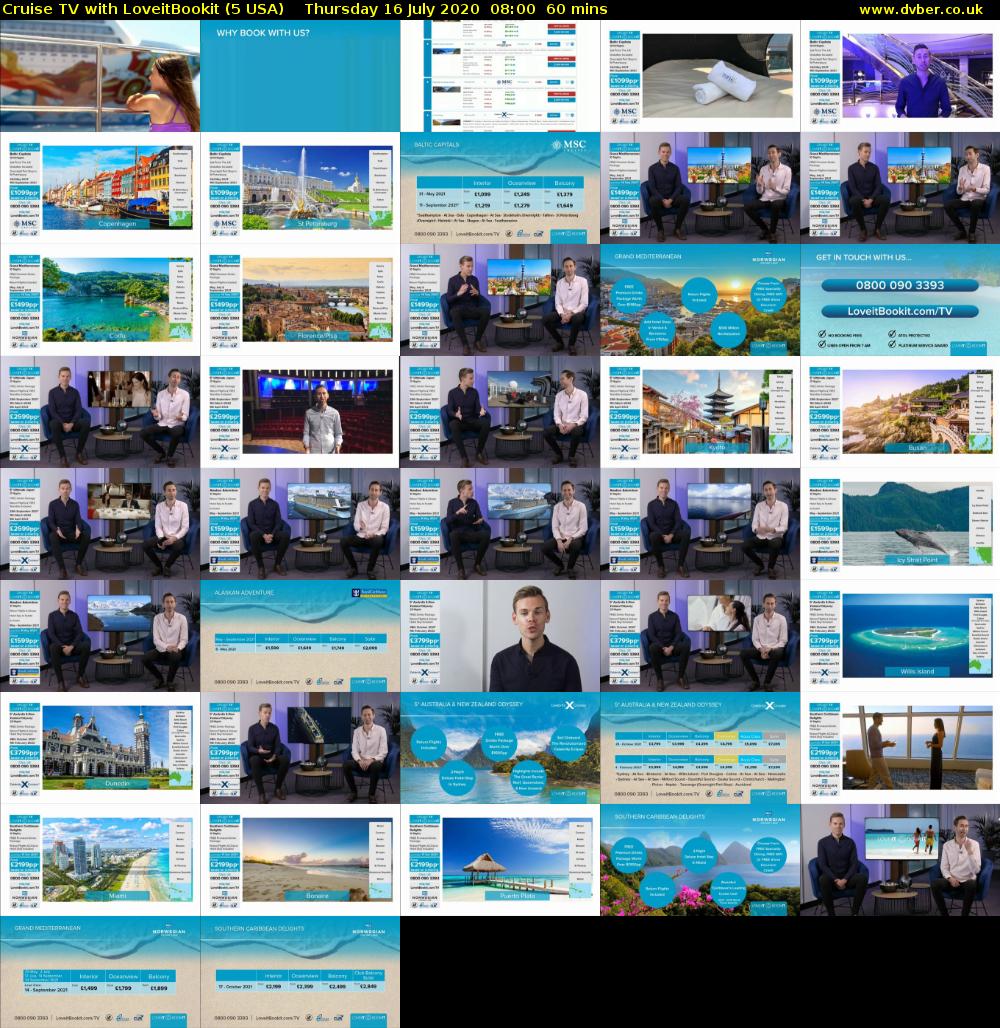Select the 'Cruise TV with LoveitBookit (5 USA)' title
The image size is (1000, 1028).
point(143,9)
